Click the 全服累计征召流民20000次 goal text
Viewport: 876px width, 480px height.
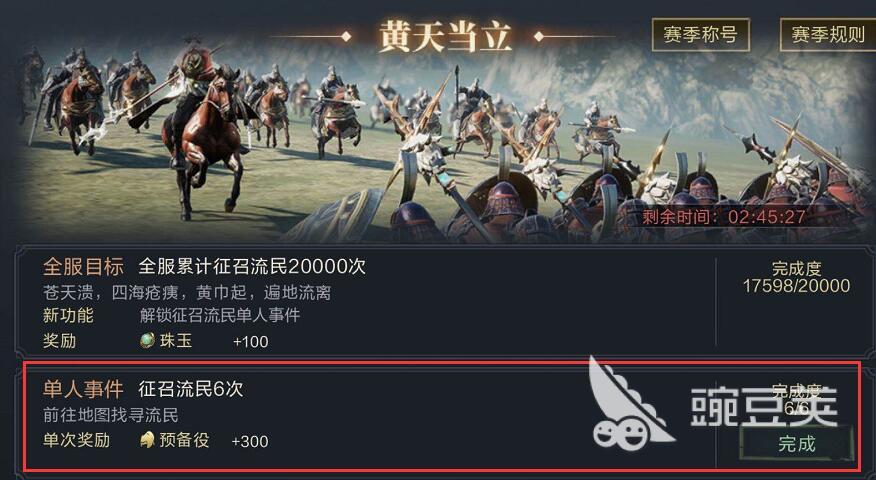coord(252,267)
